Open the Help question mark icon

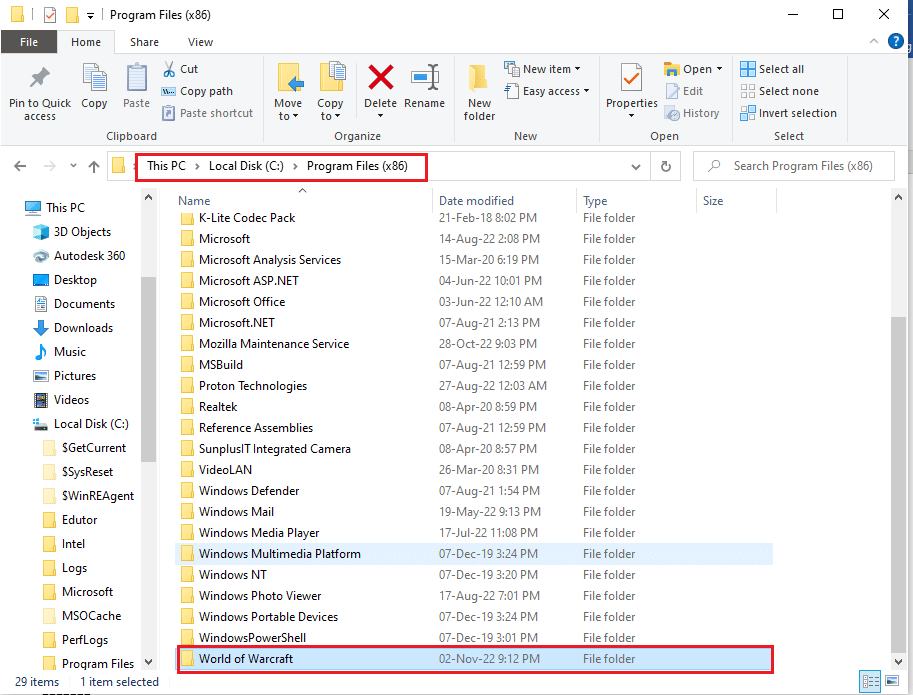click(x=896, y=41)
